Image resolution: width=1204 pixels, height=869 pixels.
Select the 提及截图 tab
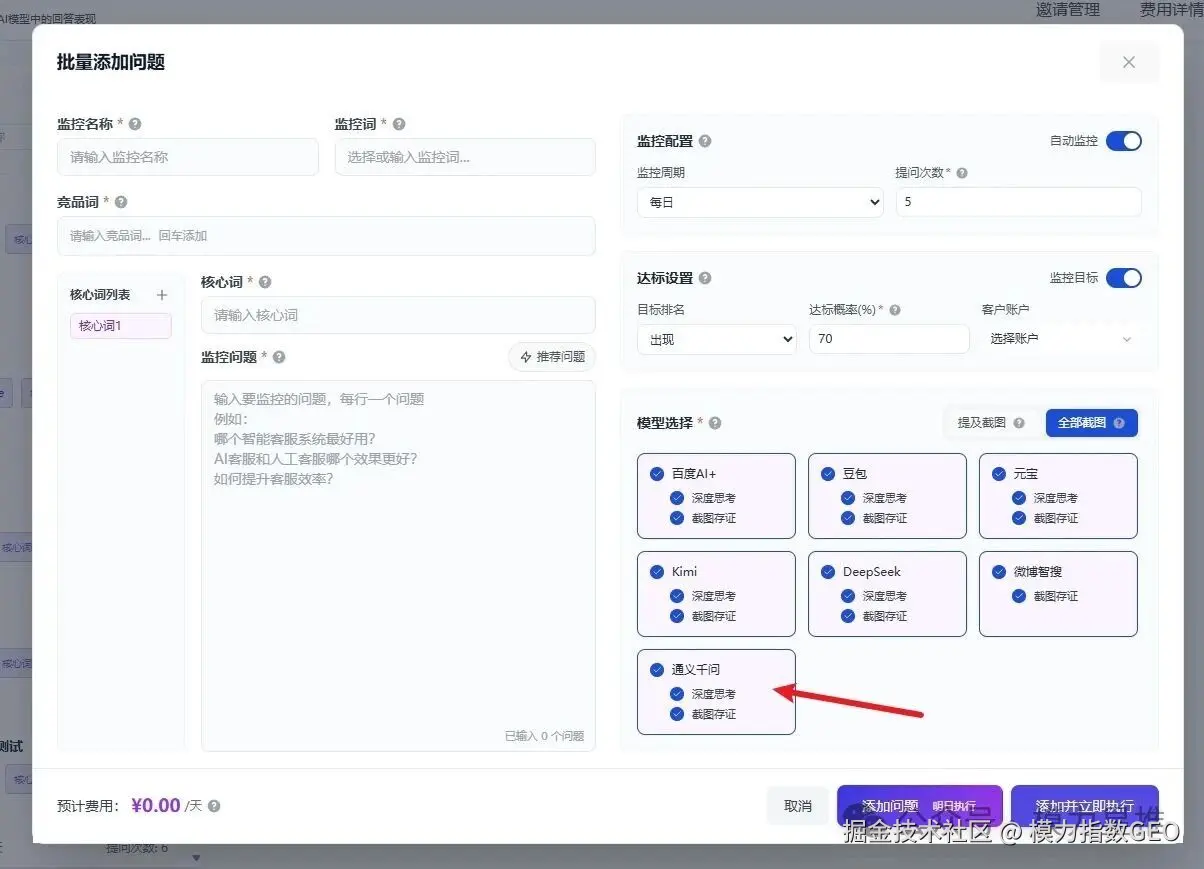coord(992,423)
